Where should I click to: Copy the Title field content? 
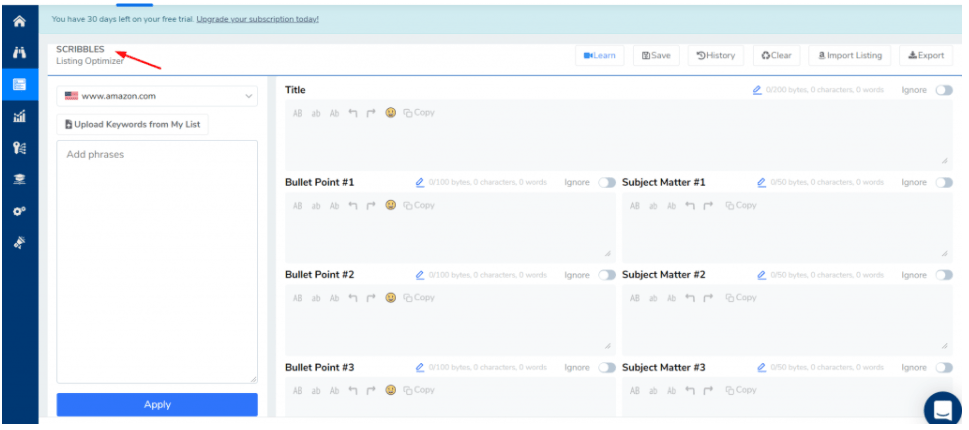[x=419, y=112]
